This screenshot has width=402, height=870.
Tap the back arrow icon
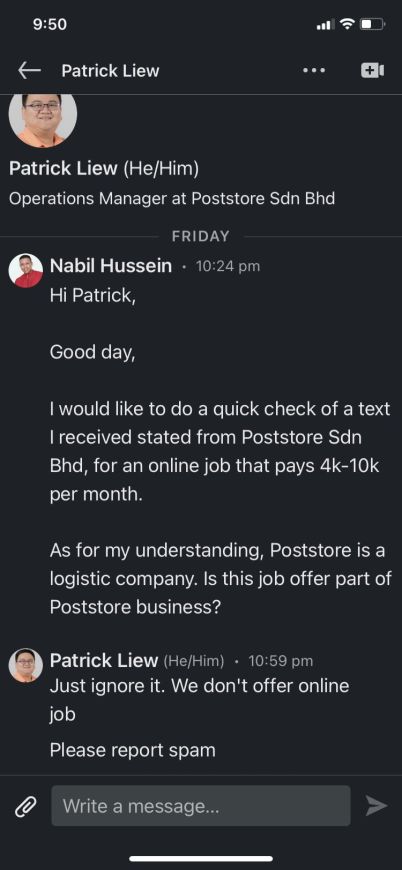point(29,70)
